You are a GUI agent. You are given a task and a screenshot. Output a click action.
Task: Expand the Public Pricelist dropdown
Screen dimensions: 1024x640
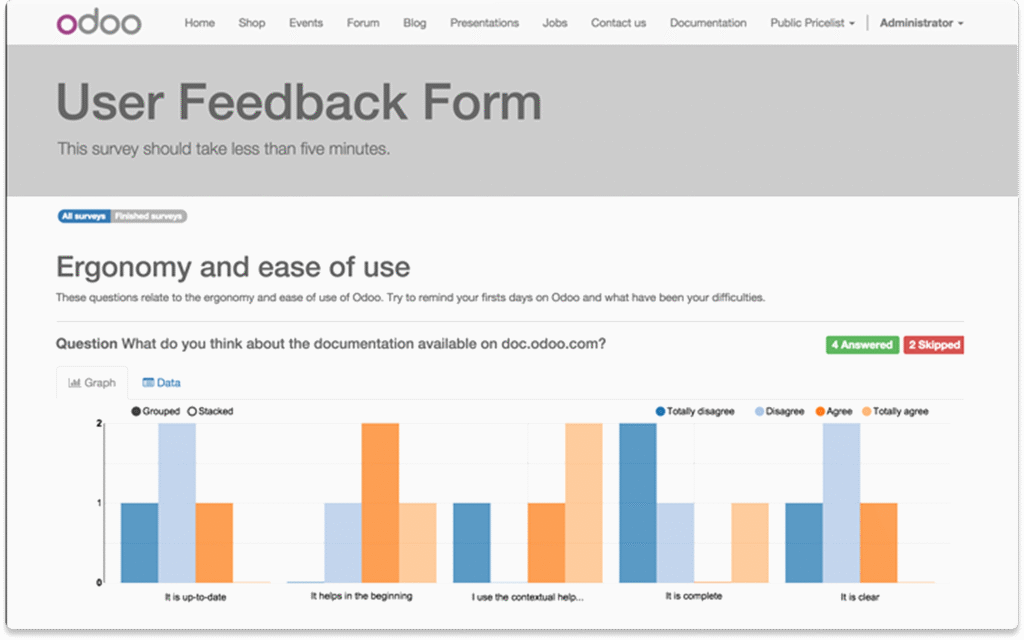click(812, 23)
